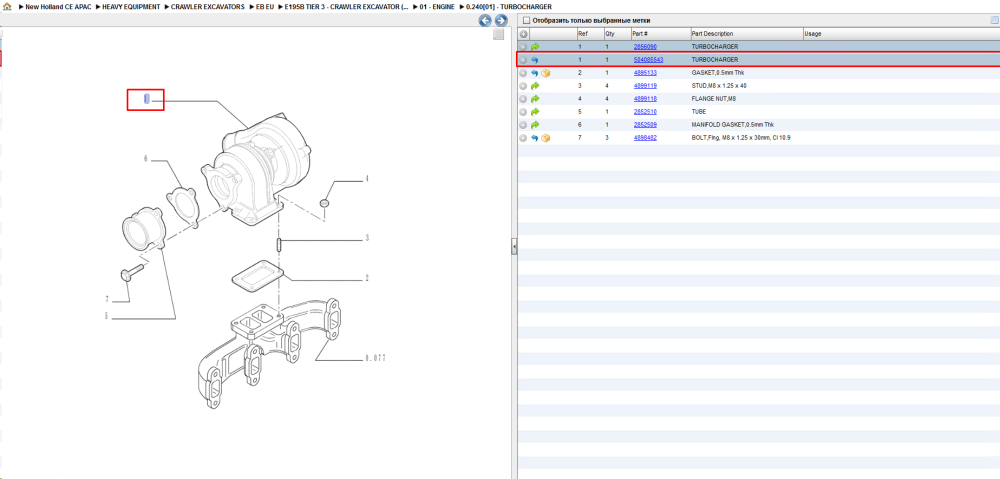The height and width of the screenshot is (479, 1000).
Task: Select callout 5 for the tube drawing
Action: pyautogui.click(x=107, y=316)
